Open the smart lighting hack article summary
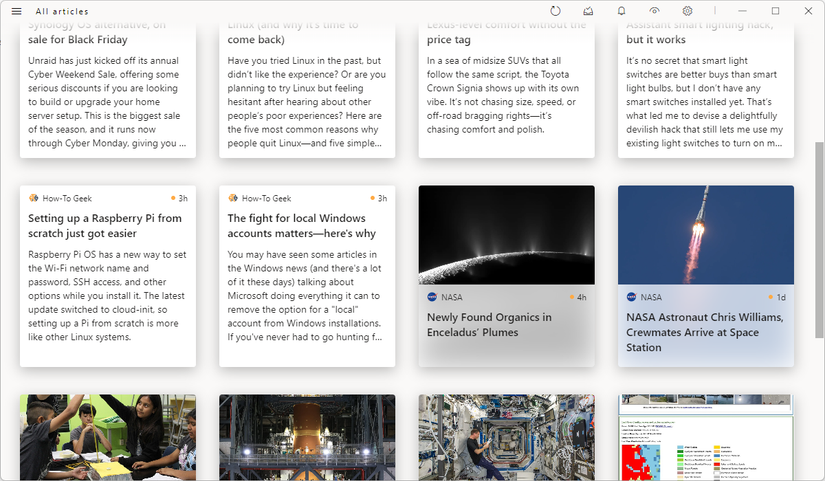 [705, 102]
